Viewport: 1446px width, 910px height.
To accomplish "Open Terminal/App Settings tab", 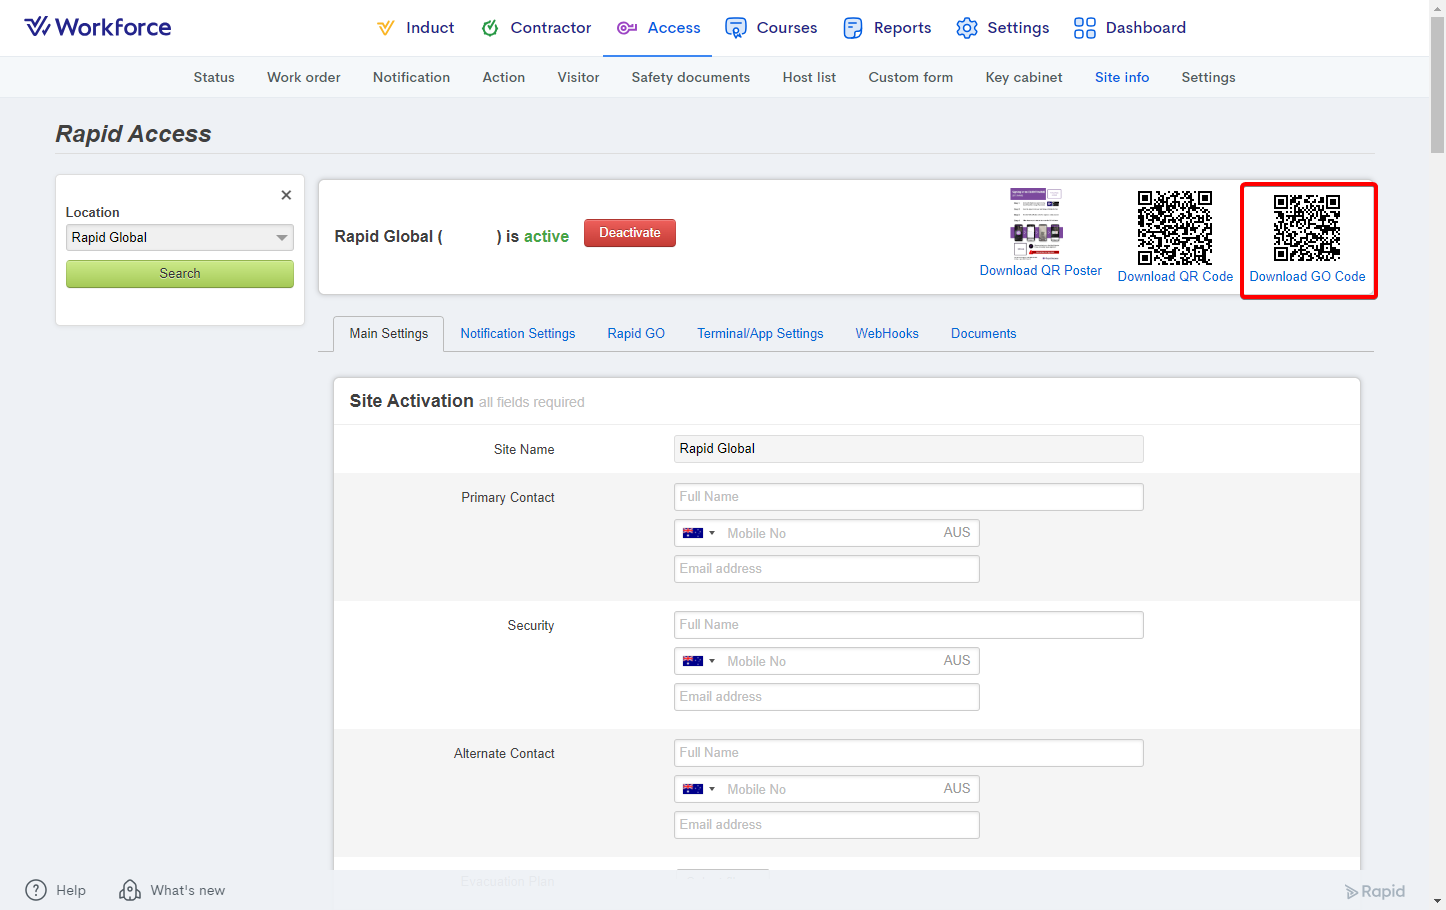I will click(760, 334).
